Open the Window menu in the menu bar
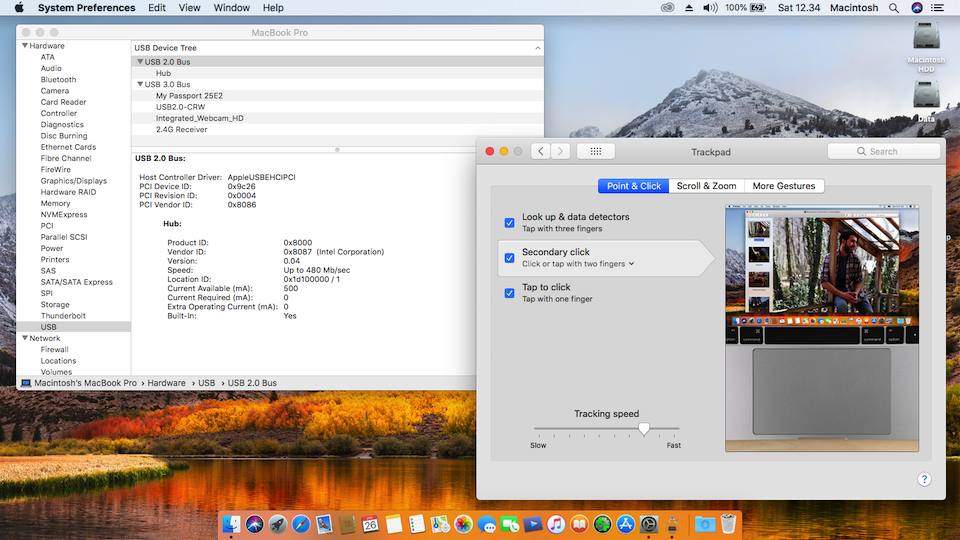The width and height of the screenshot is (960, 540). pyautogui.click(x=232, y=8)
